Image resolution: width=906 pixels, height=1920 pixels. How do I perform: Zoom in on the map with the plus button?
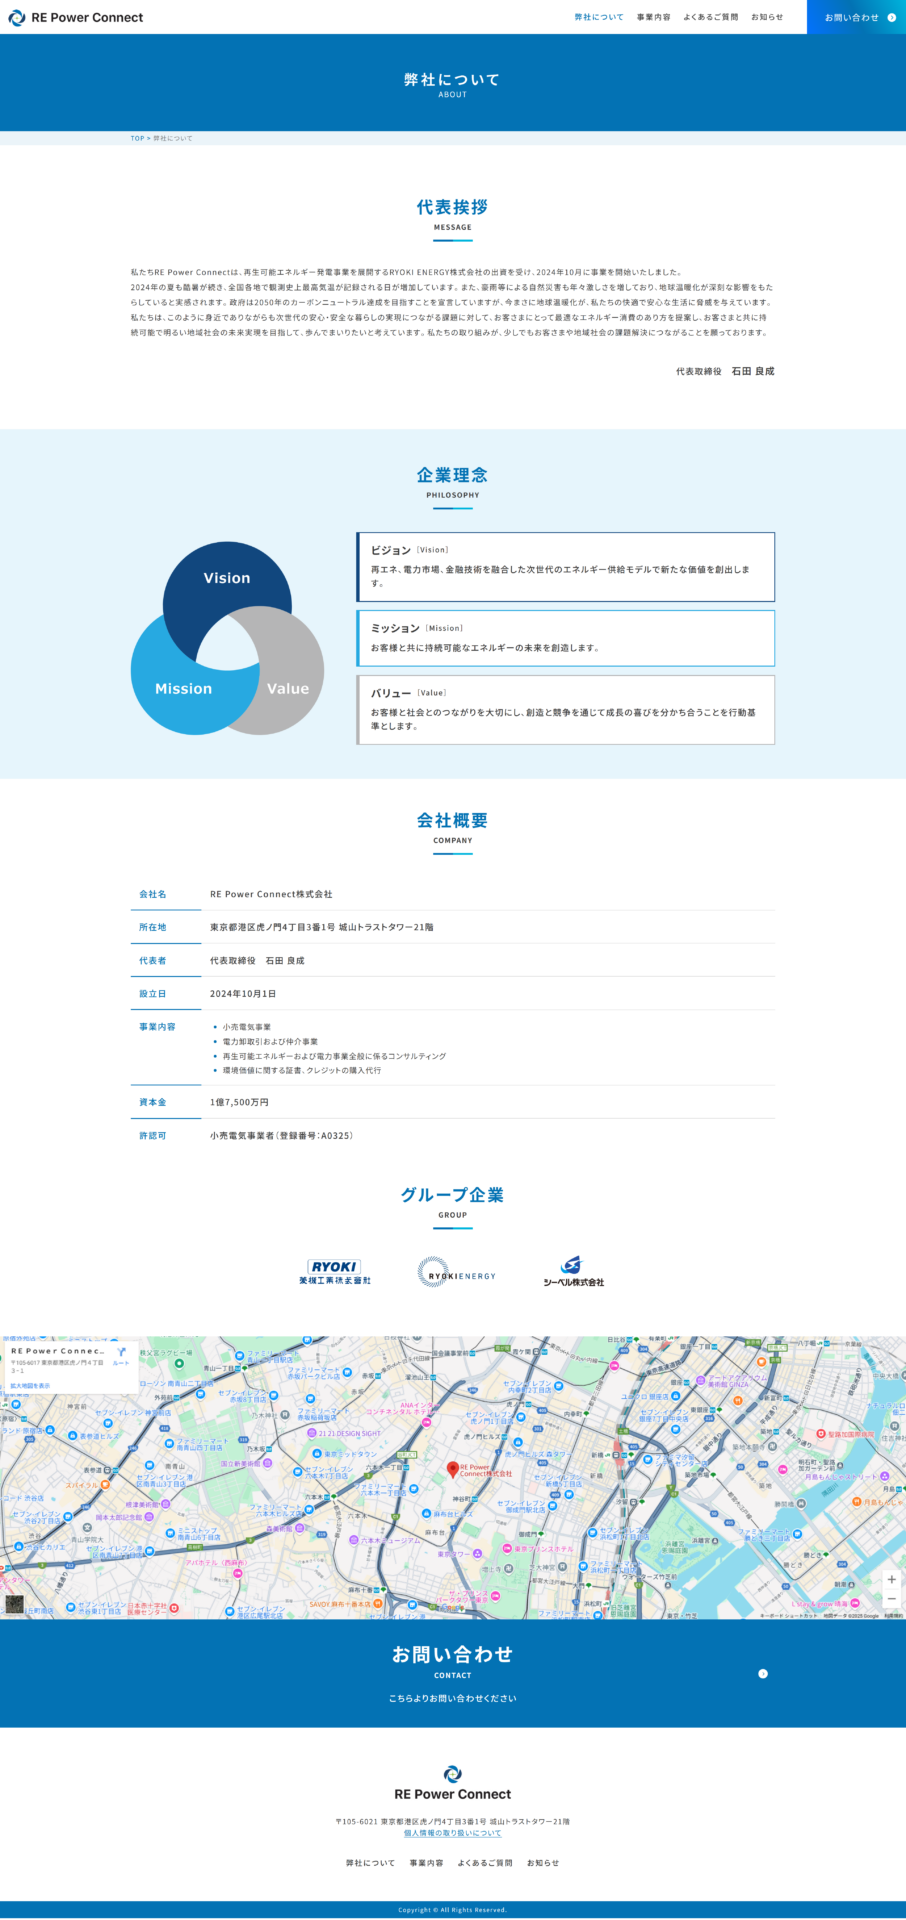(x=891, y=1579)
